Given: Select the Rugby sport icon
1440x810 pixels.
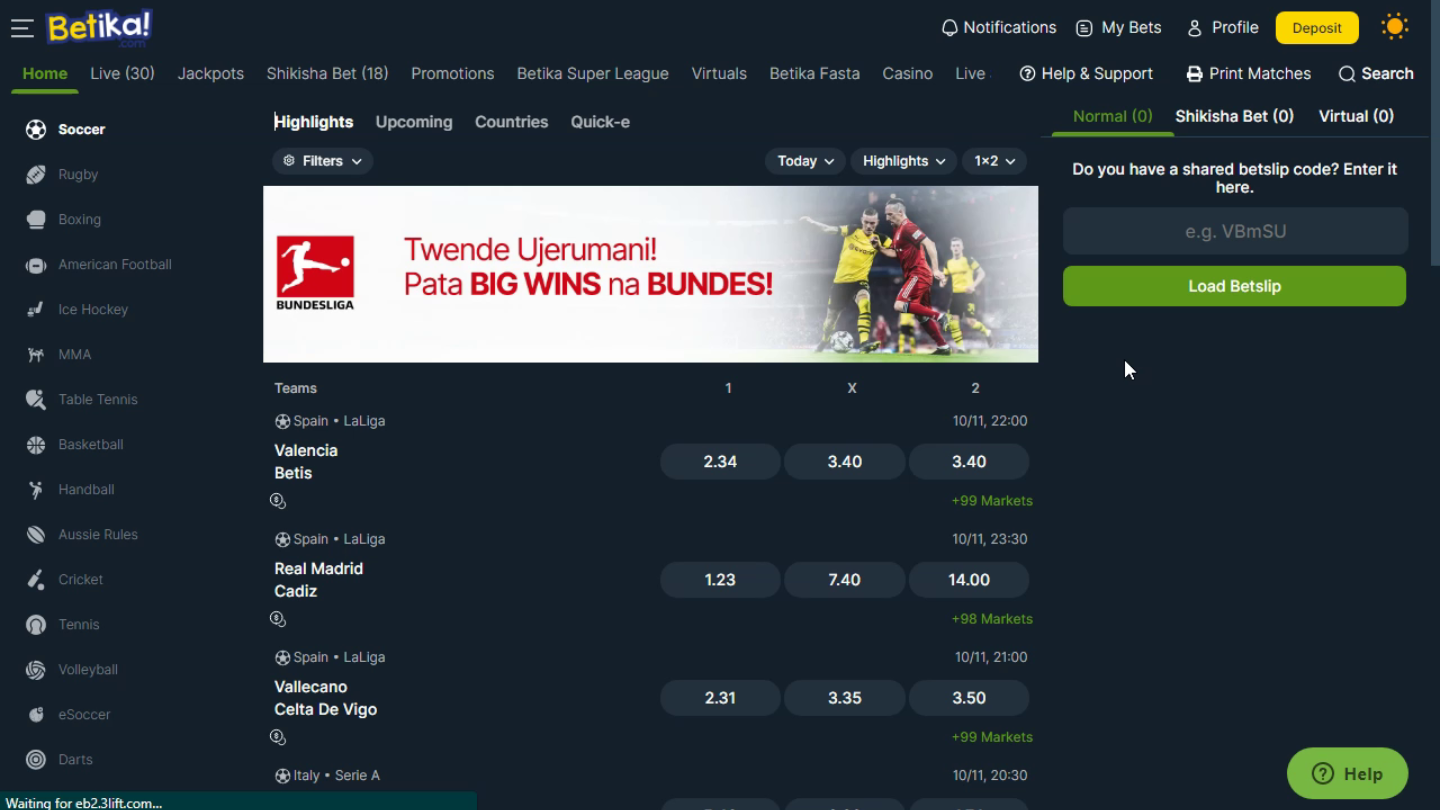Looking at the screenshot, I should [36, 174].
